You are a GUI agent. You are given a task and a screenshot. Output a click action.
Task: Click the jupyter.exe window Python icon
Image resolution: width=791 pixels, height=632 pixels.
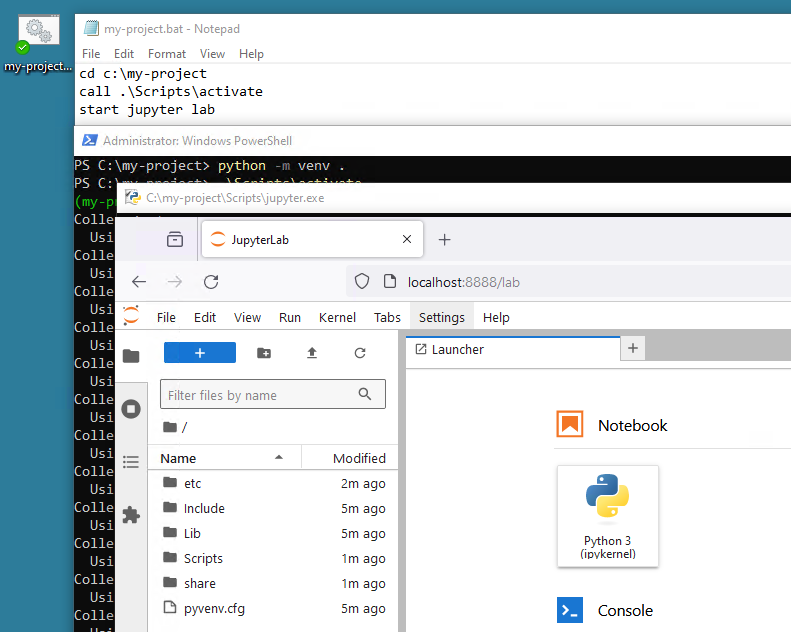[133, 197]
